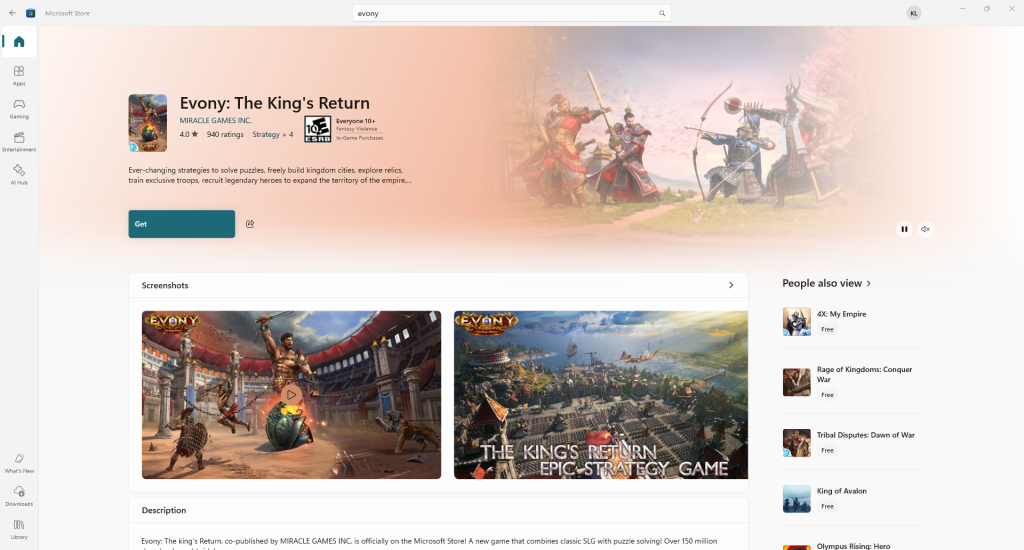1024x550 pixels.
Task: Click the search magnifier icon
Action: [662, 13]
